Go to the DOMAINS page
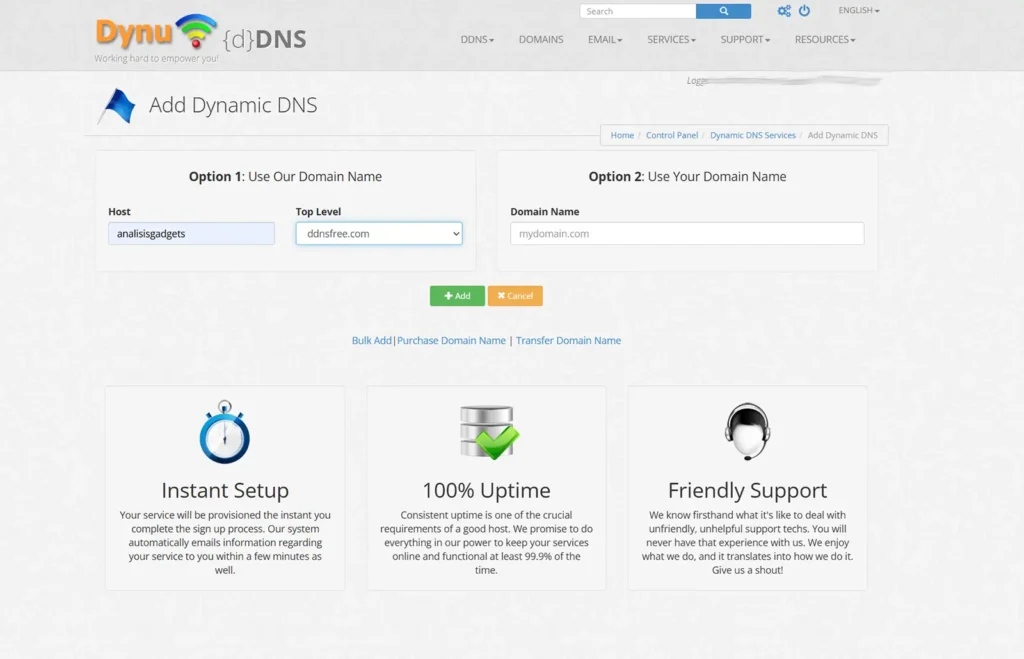The height and width of the screenshot is (659, 1024). pyautogui.click(x=541, y=39)
